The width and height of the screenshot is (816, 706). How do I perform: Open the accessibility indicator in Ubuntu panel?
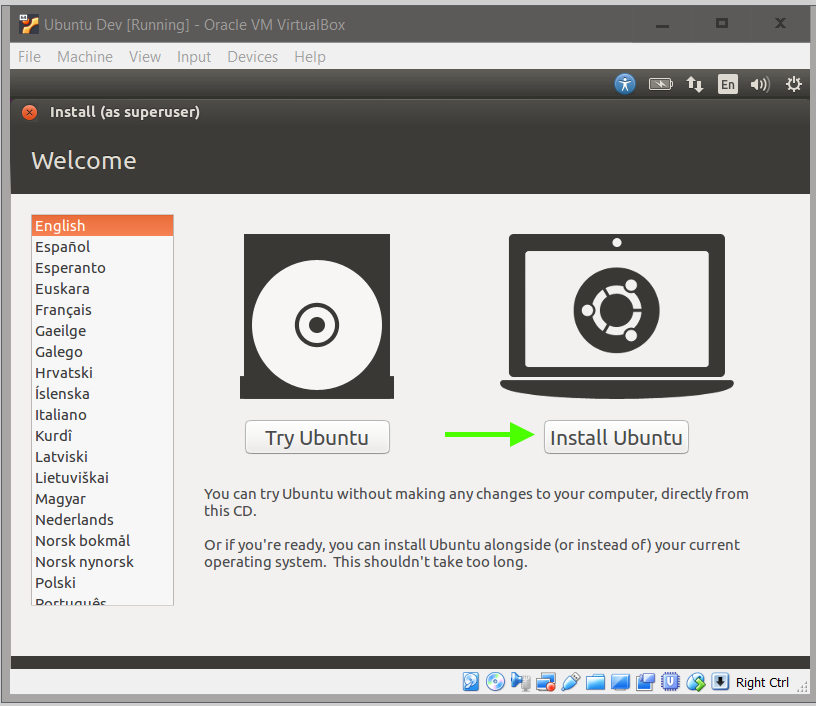coord(624,84)
